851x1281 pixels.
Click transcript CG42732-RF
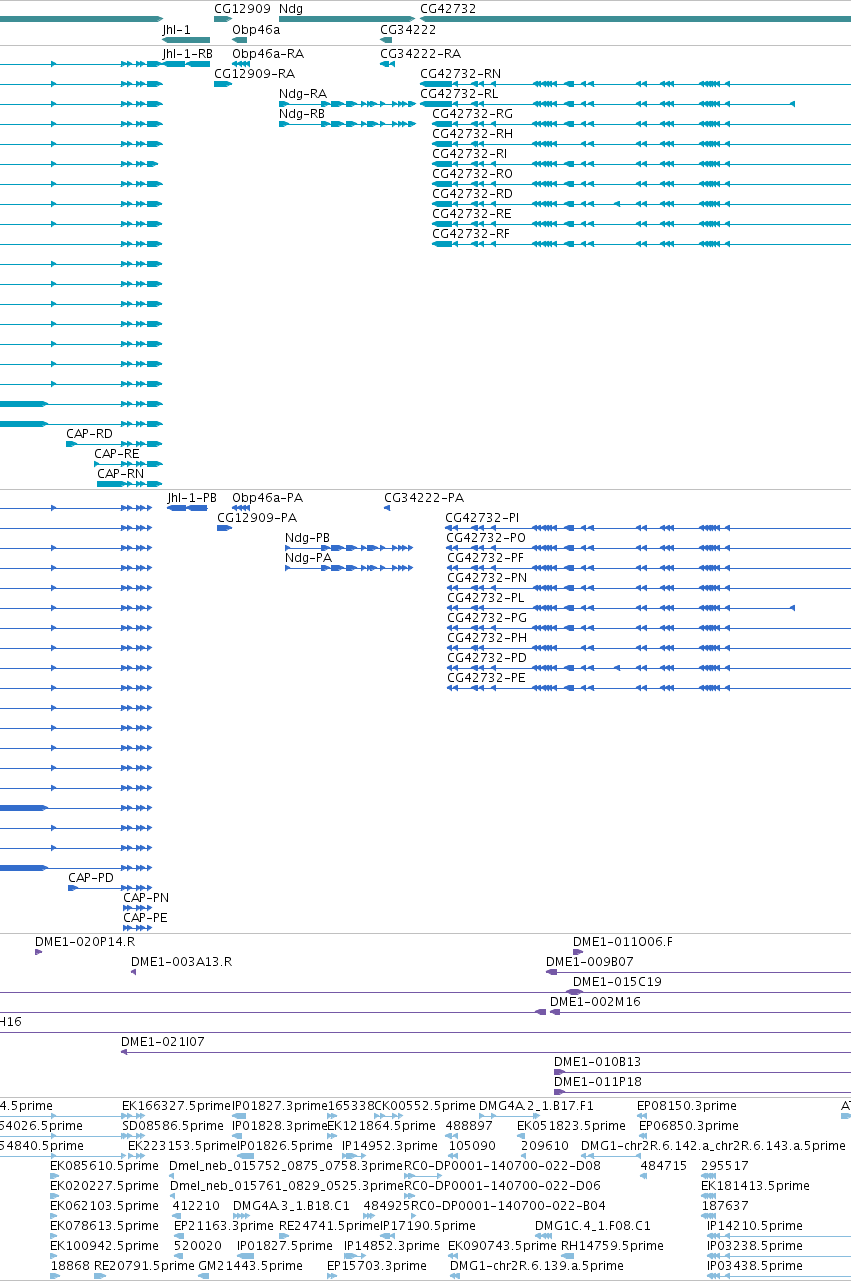click(471, 234)
